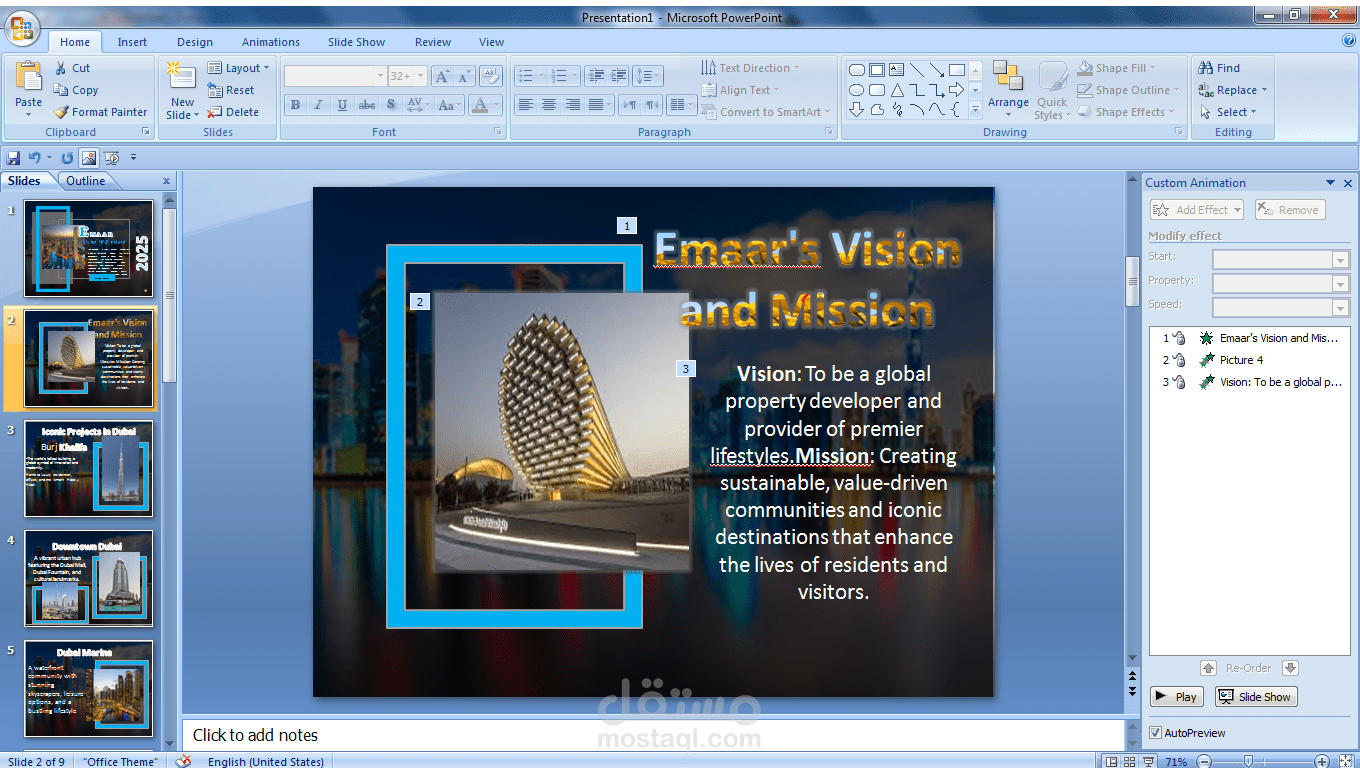Toggle Bold formatting

click(x=295, y=105)
